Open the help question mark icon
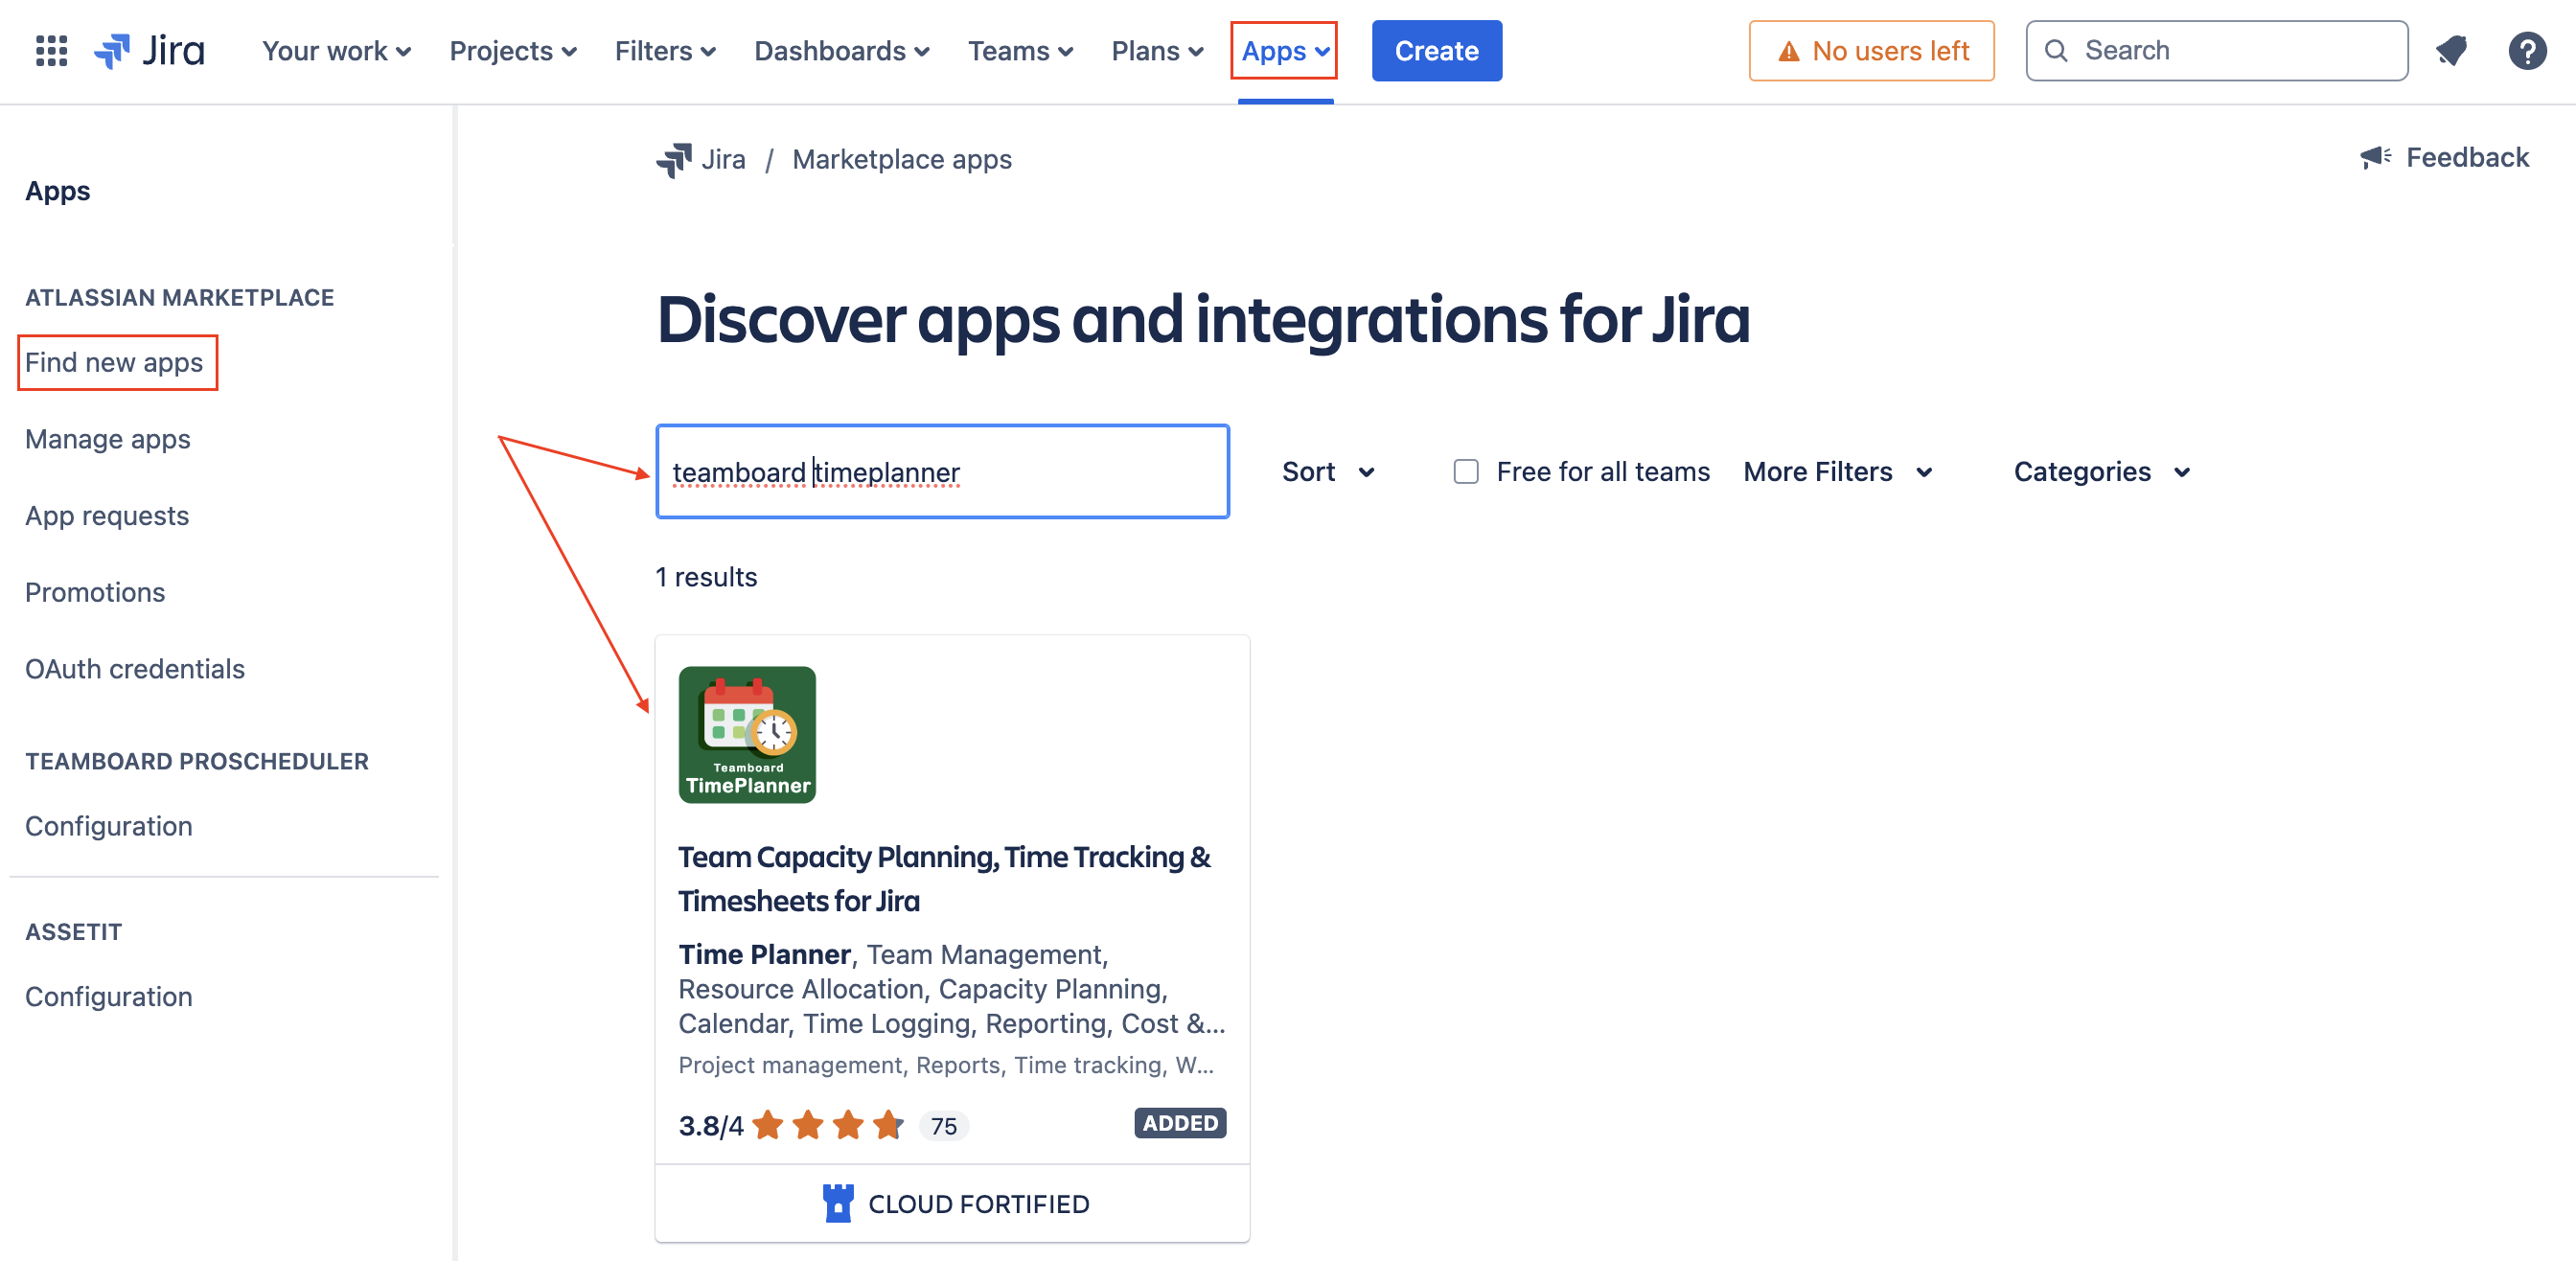 coord(2527,51)
